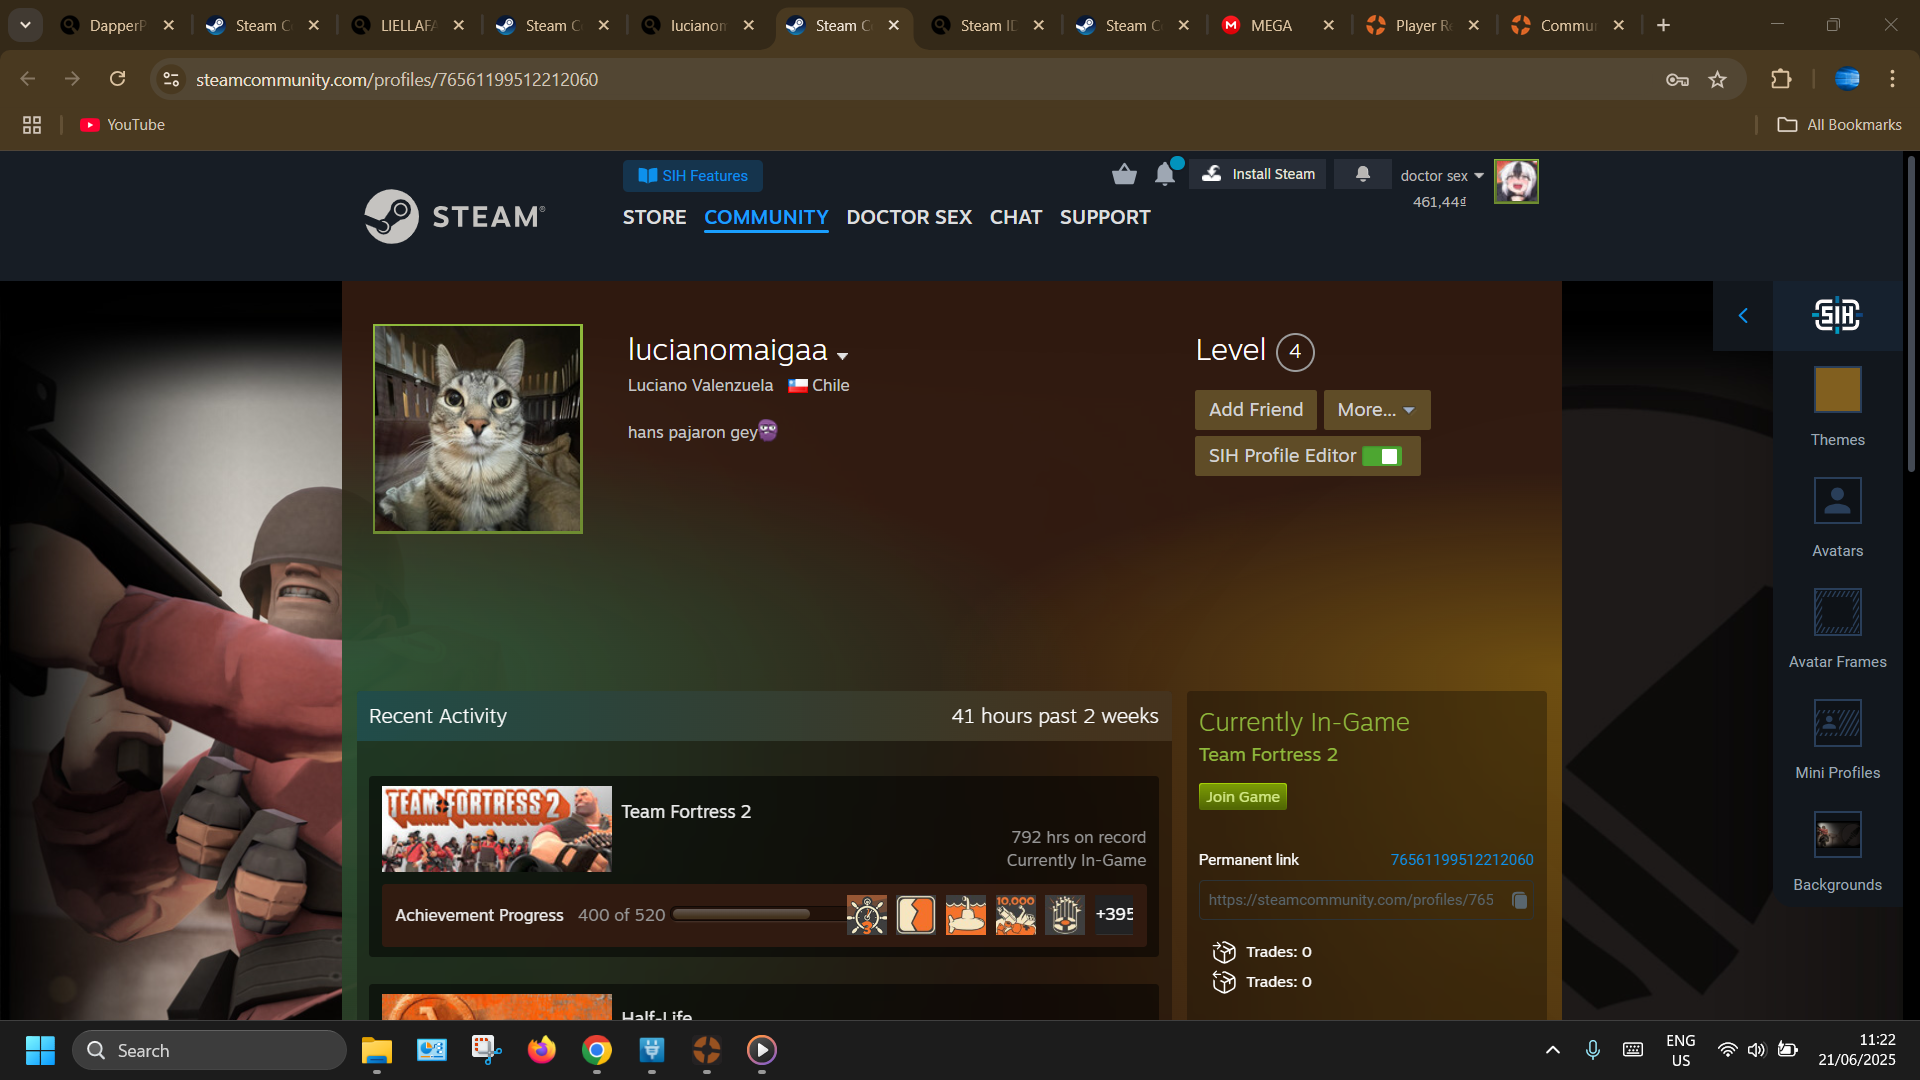Open the Team Fortress 2 title in Recent Activity
Image resolution: width=1920 pixels, height=1080 pixels.
pyautogui.click(x=686, y=812)
